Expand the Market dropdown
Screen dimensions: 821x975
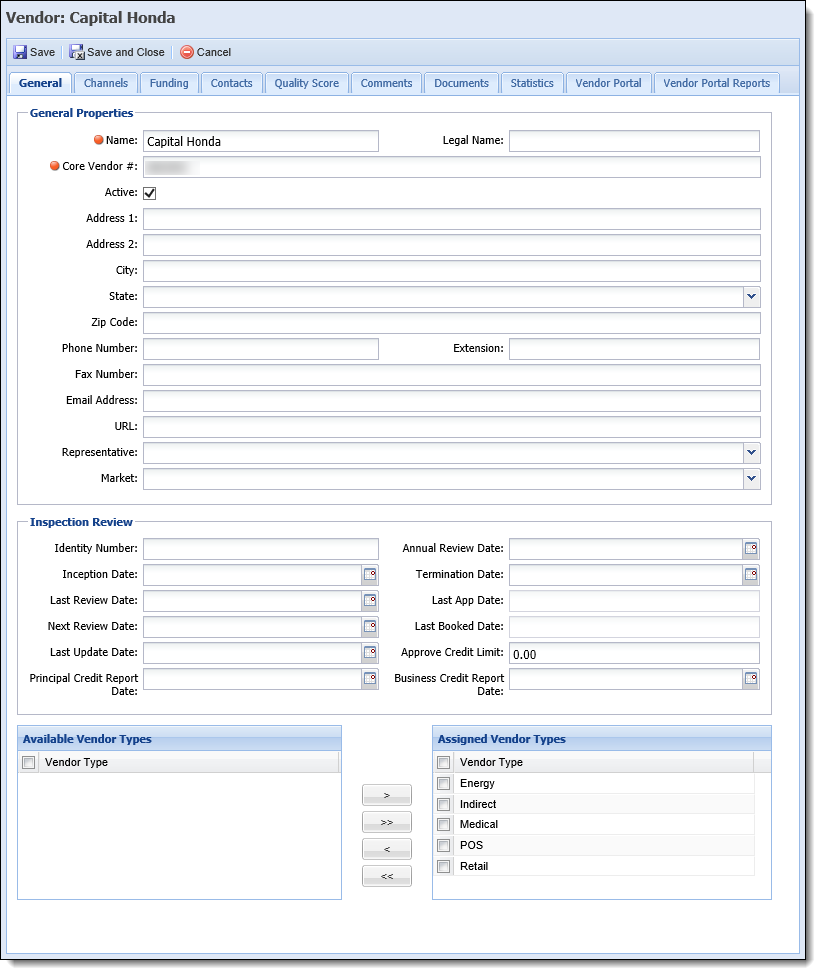point(751,479)
